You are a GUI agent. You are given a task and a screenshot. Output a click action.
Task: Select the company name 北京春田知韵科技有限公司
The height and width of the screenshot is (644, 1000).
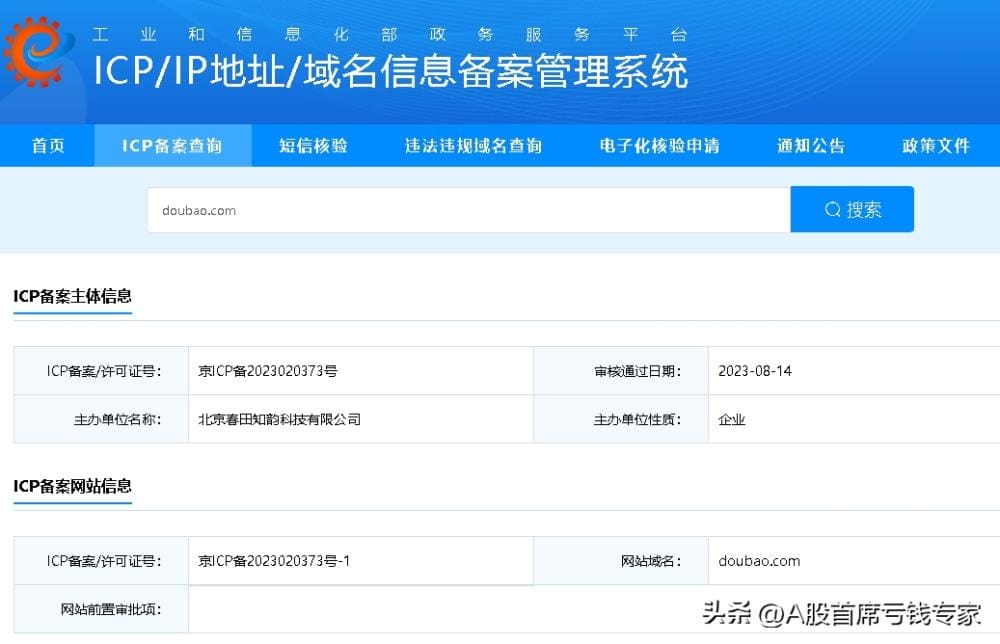pos(281,419)
